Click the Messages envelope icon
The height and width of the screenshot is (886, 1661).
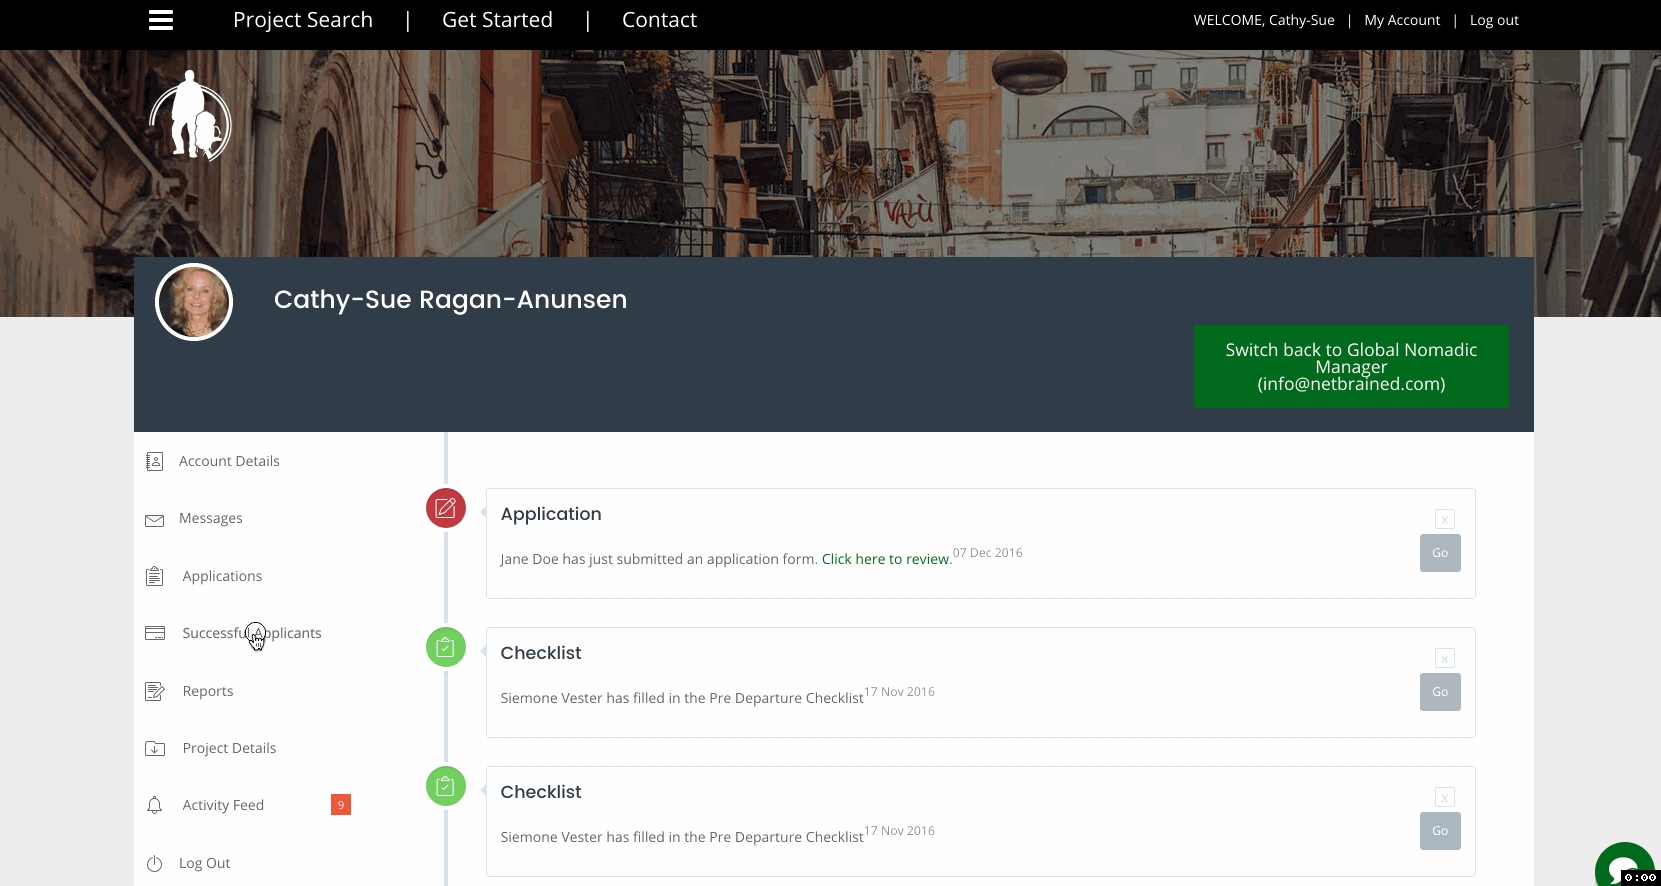(x=155, y=520)
